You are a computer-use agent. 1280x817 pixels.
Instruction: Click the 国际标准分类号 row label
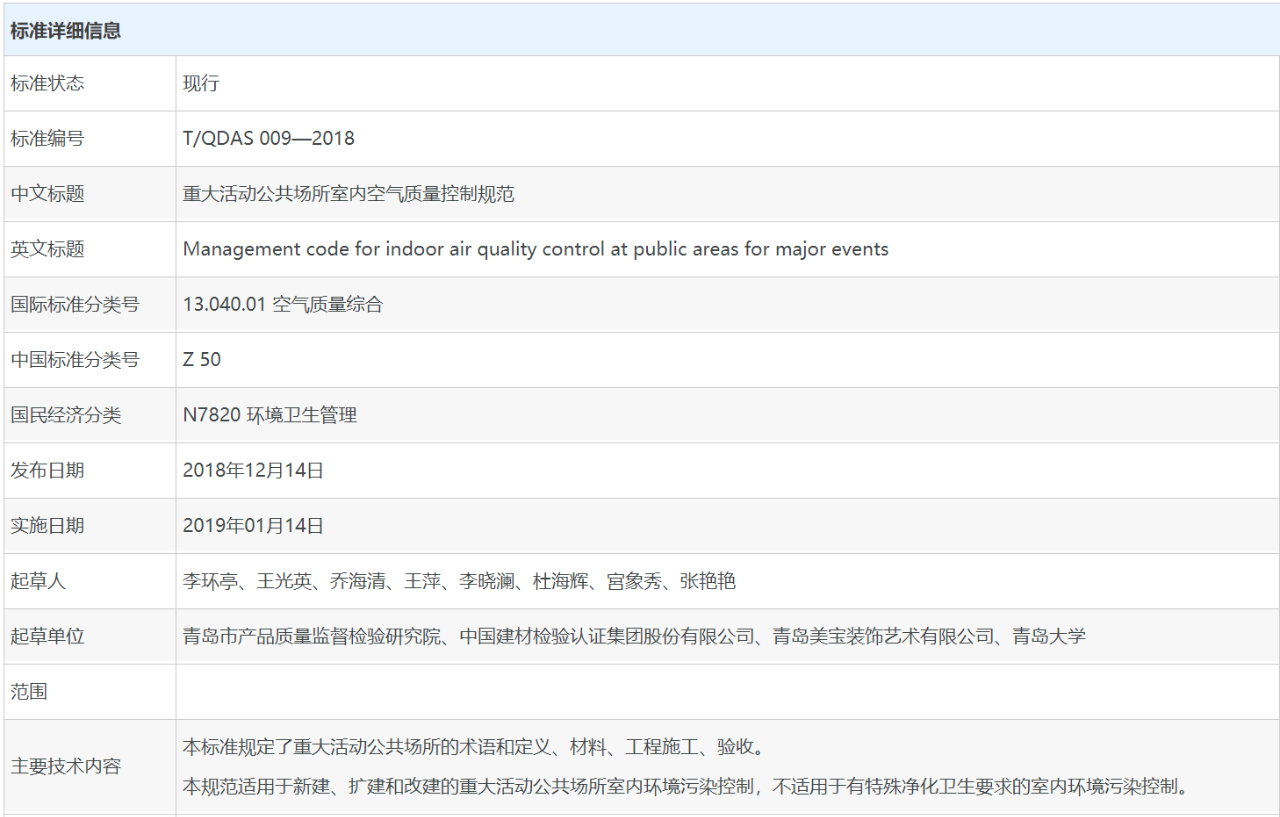(x=75, y=305)
